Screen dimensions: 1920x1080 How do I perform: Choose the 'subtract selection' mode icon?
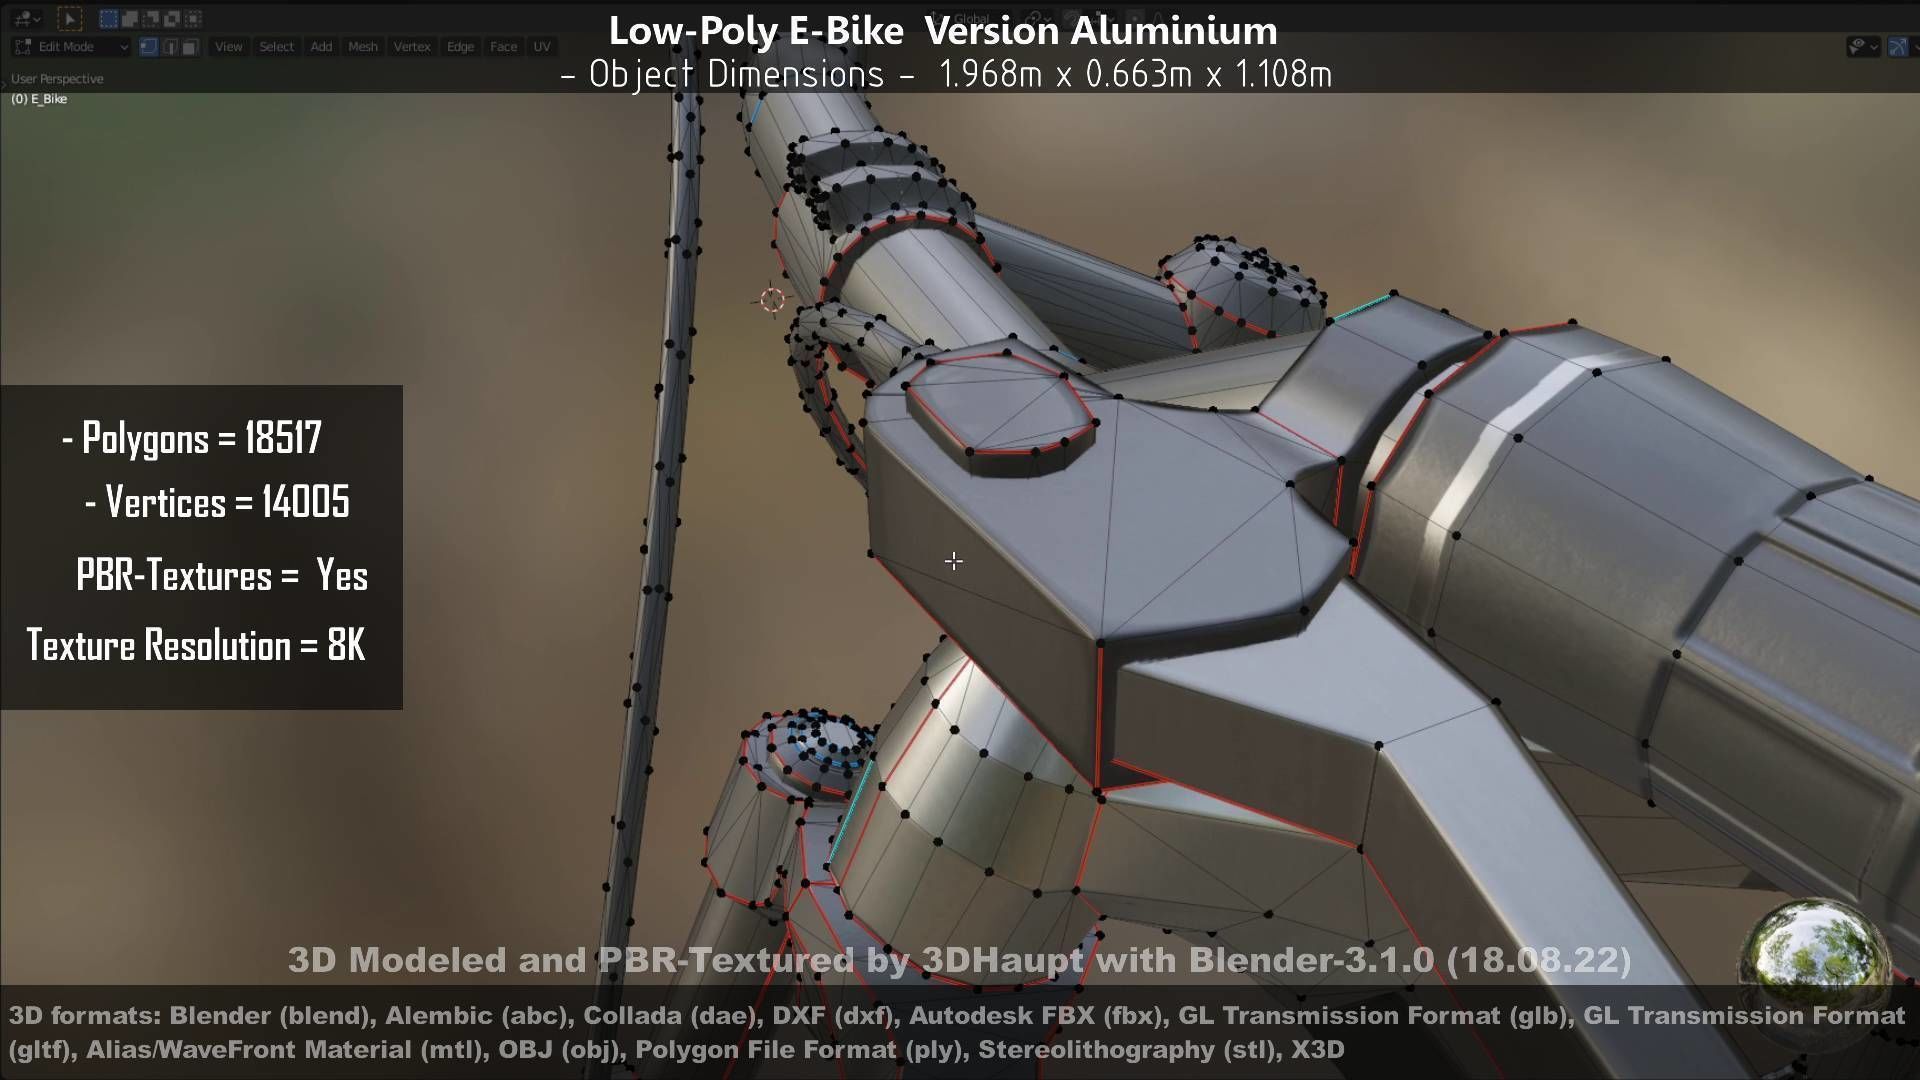click(x=150, y=18)
